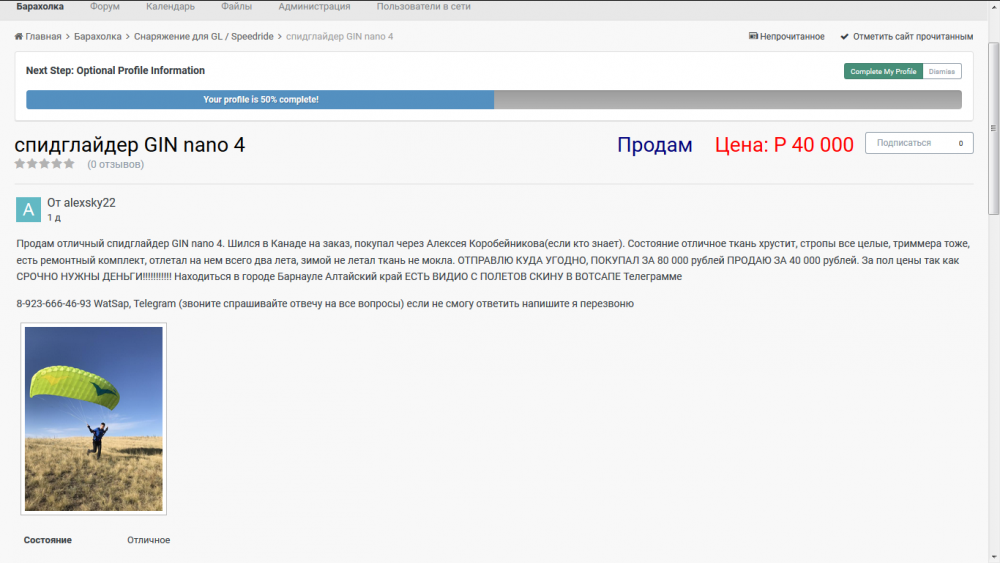This screenshot has width=1000, height=563.
Task: Open the Календарь menu tab
Action: point(170,6)
